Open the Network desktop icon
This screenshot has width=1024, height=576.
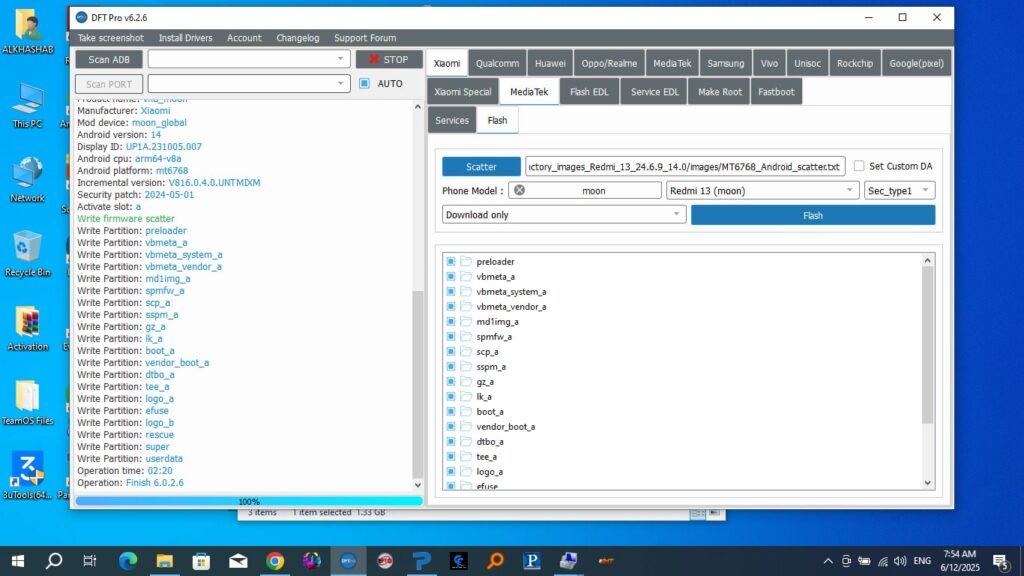(27, 179)
